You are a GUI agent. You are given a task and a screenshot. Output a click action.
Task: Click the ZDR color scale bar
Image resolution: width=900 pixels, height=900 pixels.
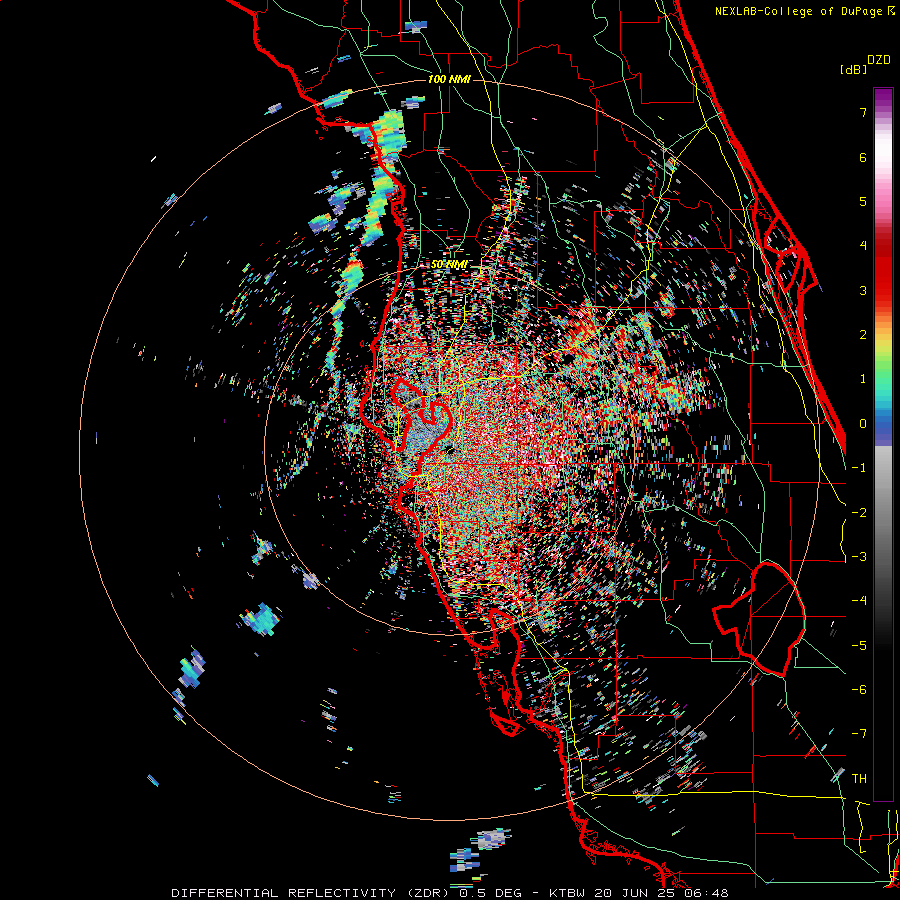tap(883, 444)
